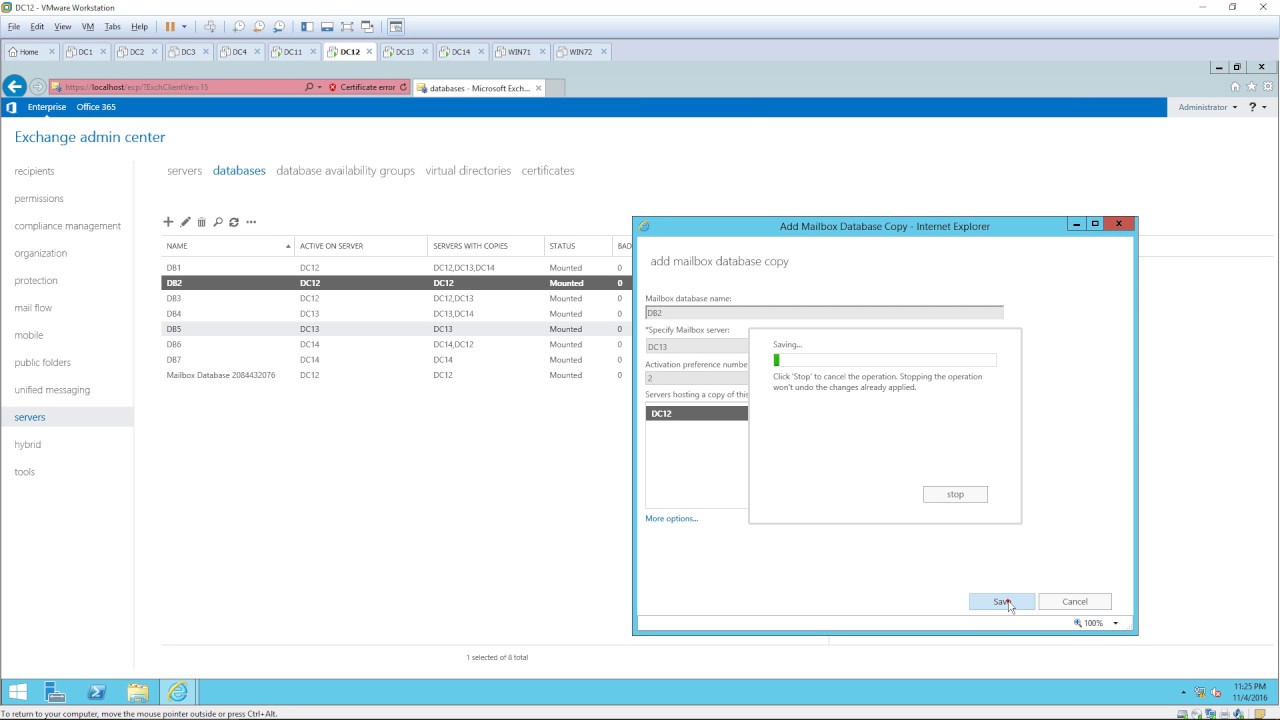Click the Certificate error indicator
Viewport: 1280px width, 720px height.
(x=362, y=87)
